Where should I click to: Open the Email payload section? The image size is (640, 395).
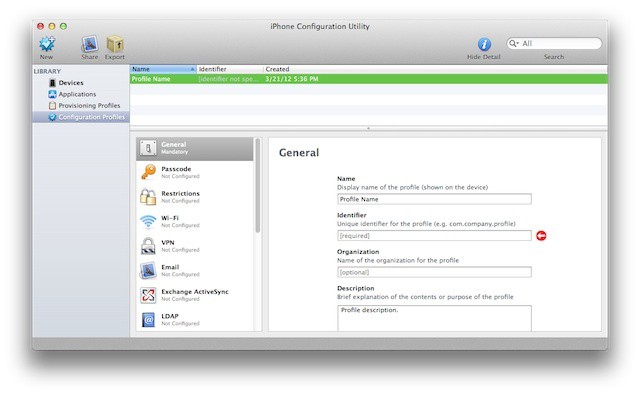coord(195,270)
